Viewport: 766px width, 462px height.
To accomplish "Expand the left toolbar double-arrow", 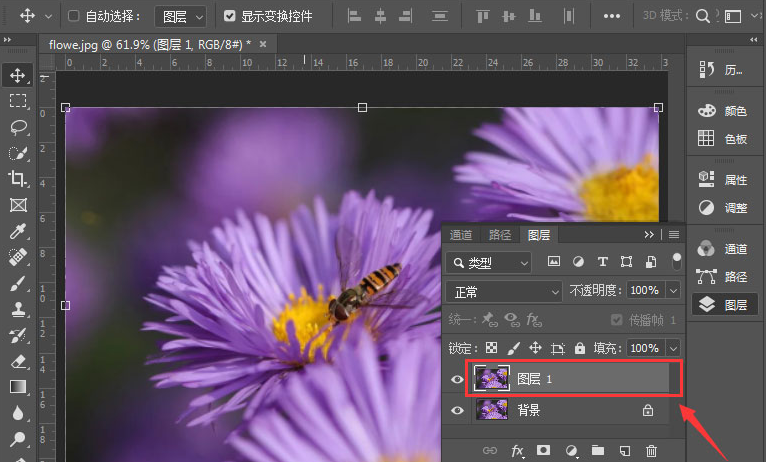I will pyautogui.click(x=7, y=40).
